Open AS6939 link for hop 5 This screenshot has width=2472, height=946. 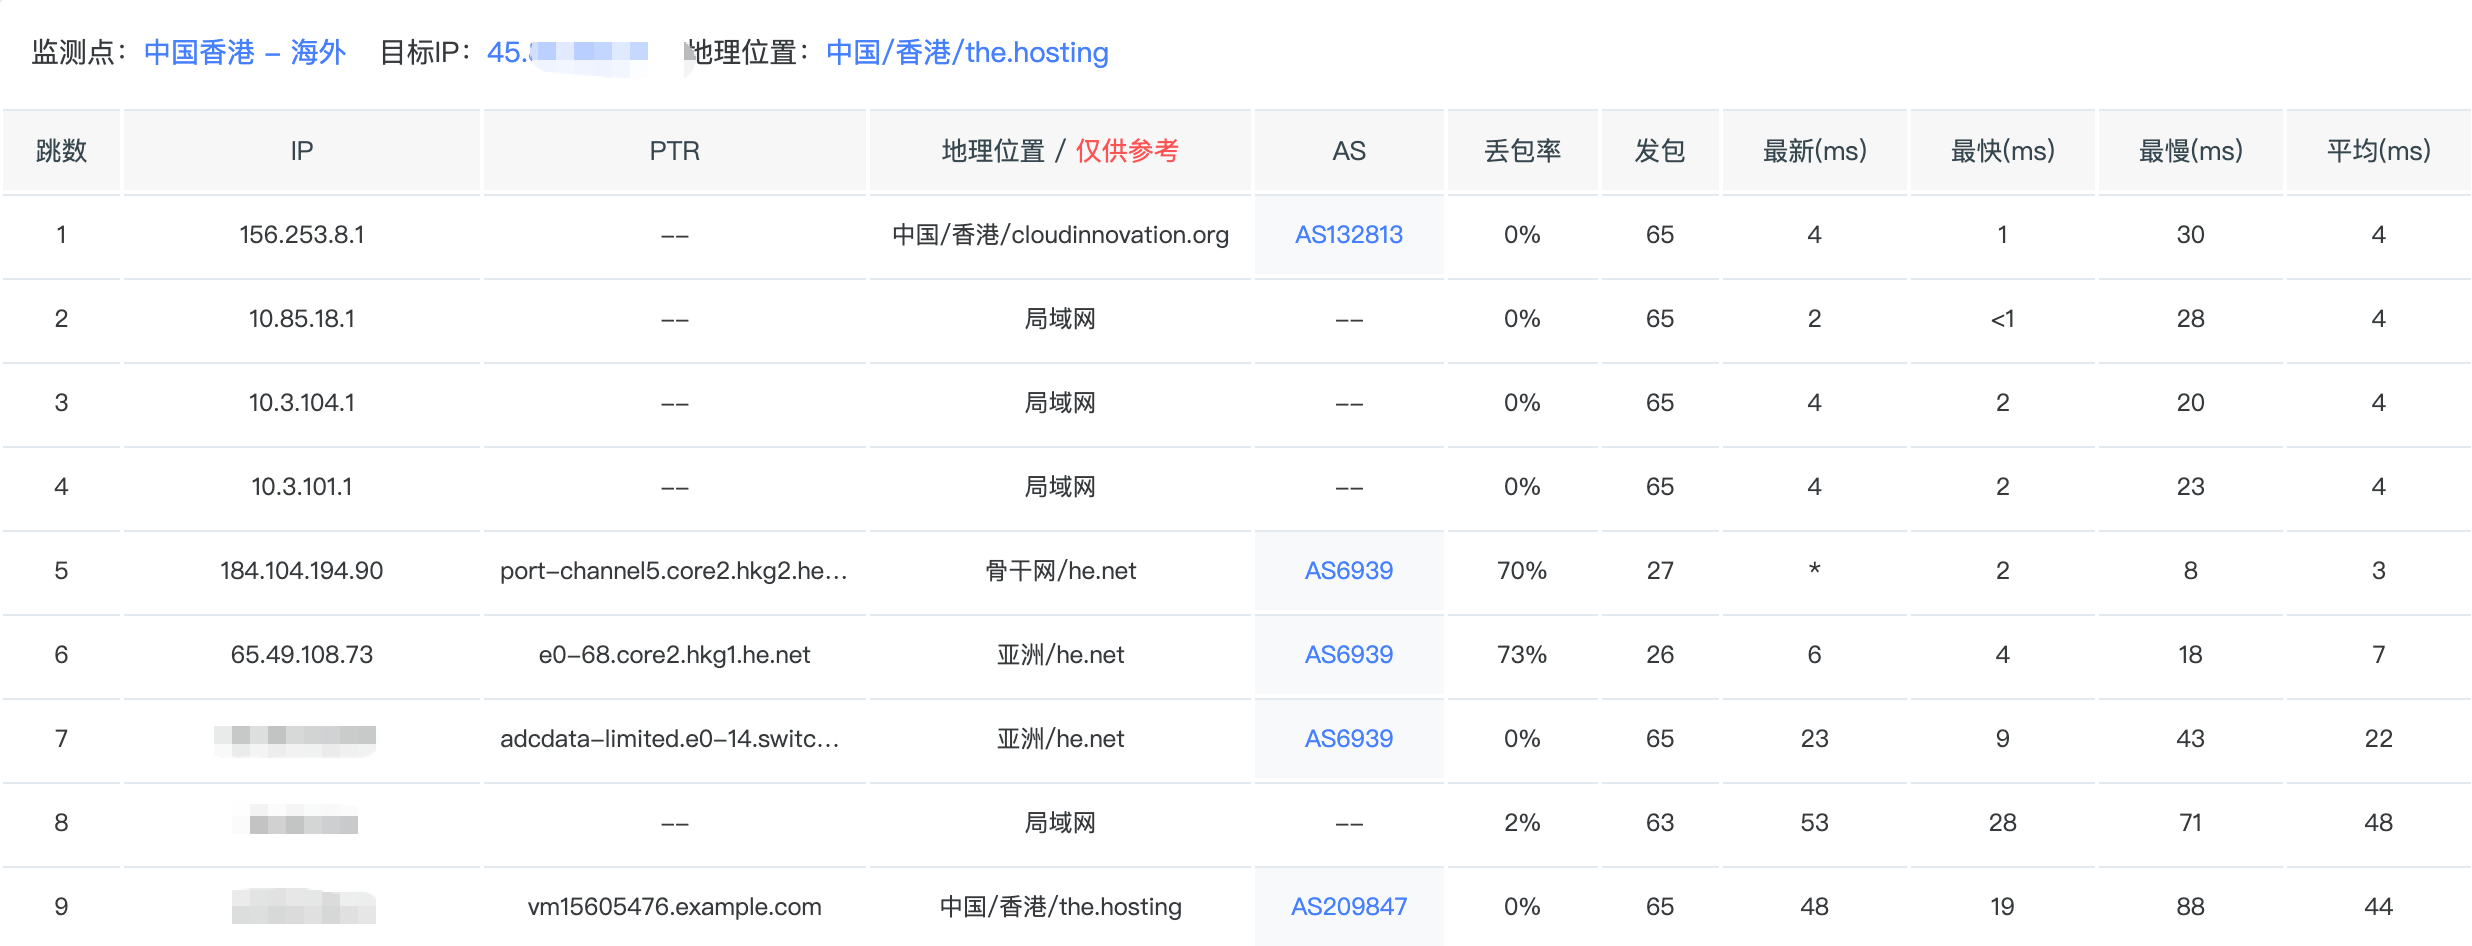(1348, 571)
